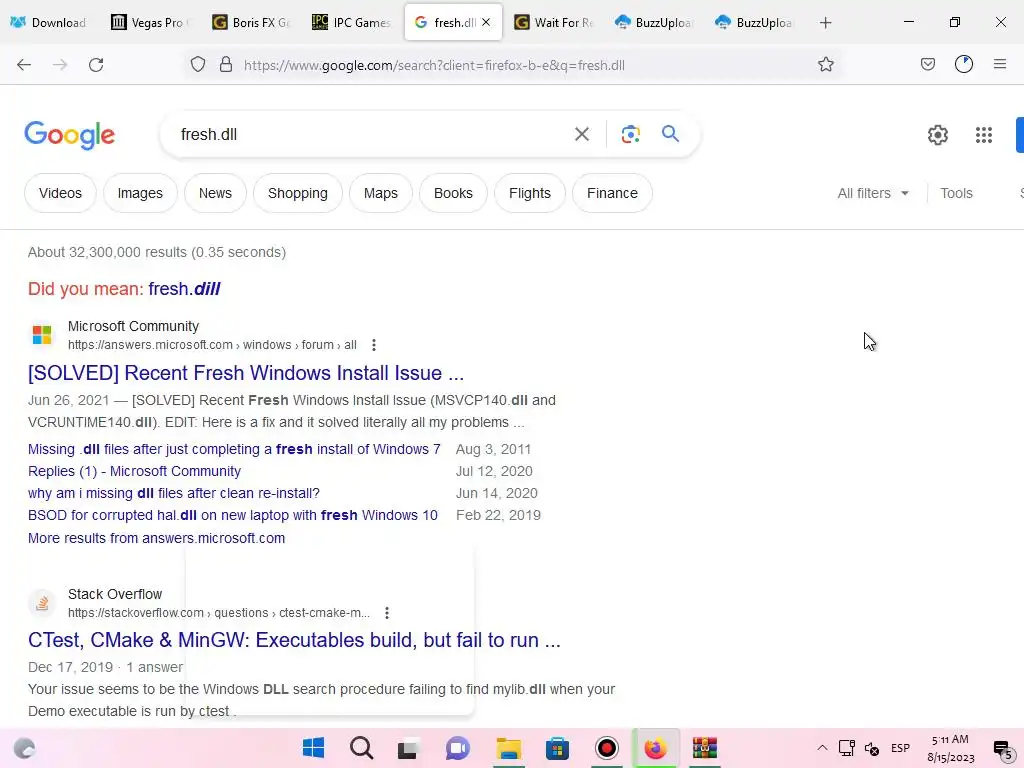The width and height of the screenshot is (1024, 768).
Task: Click the browser address bar
Action: (513, 65)
